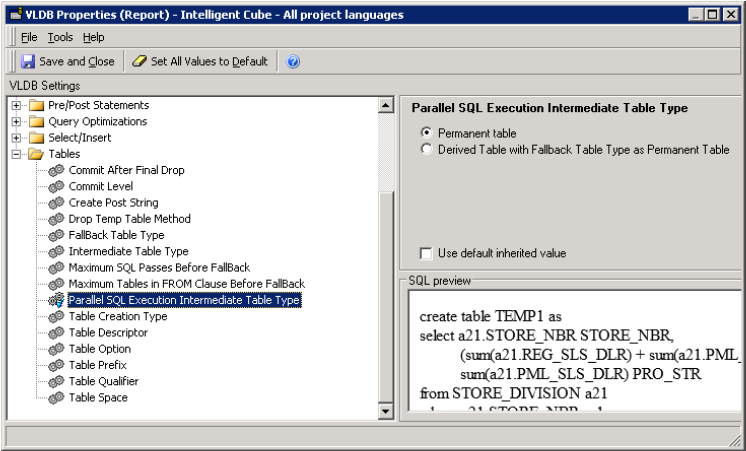The image size is (746, 451).
Task: Open the File menu
Action: [27, 37]
